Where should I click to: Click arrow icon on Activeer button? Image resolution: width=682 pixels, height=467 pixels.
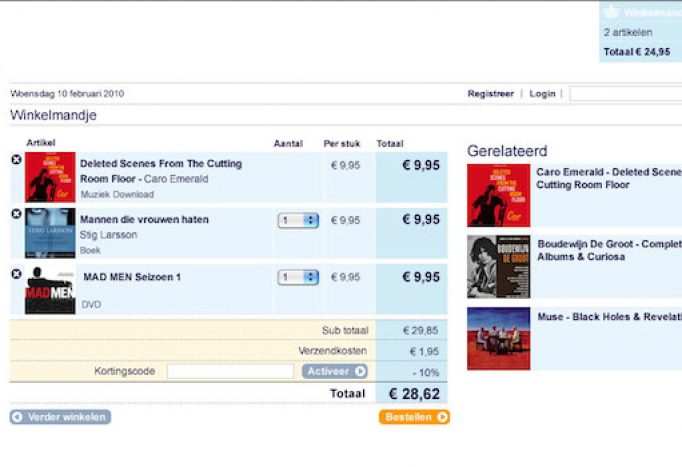360,371
